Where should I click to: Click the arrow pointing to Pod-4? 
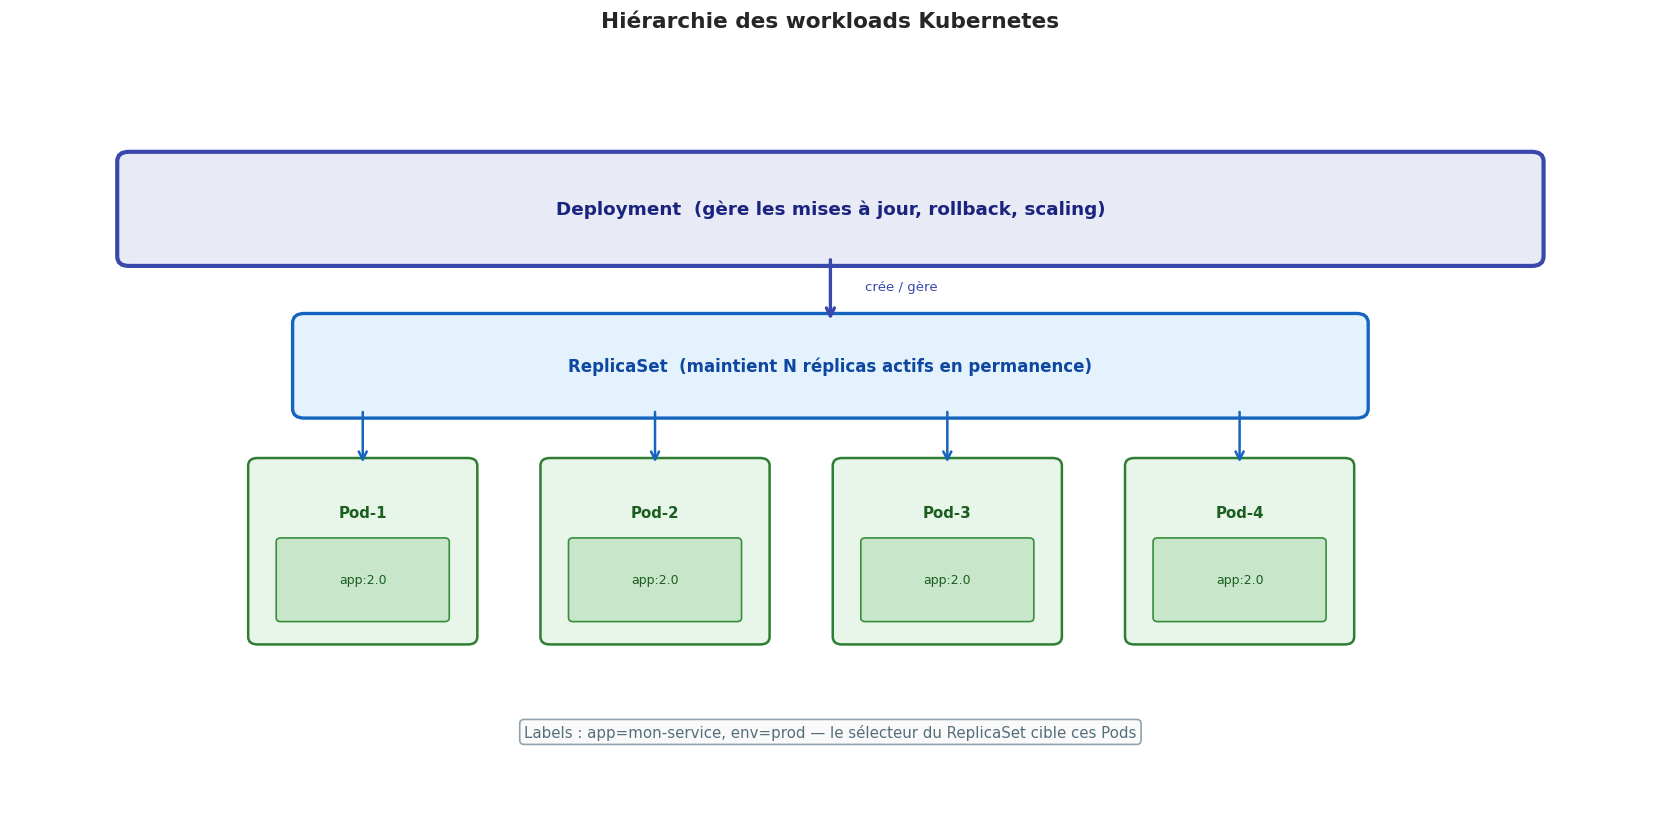pos(1239,437)
